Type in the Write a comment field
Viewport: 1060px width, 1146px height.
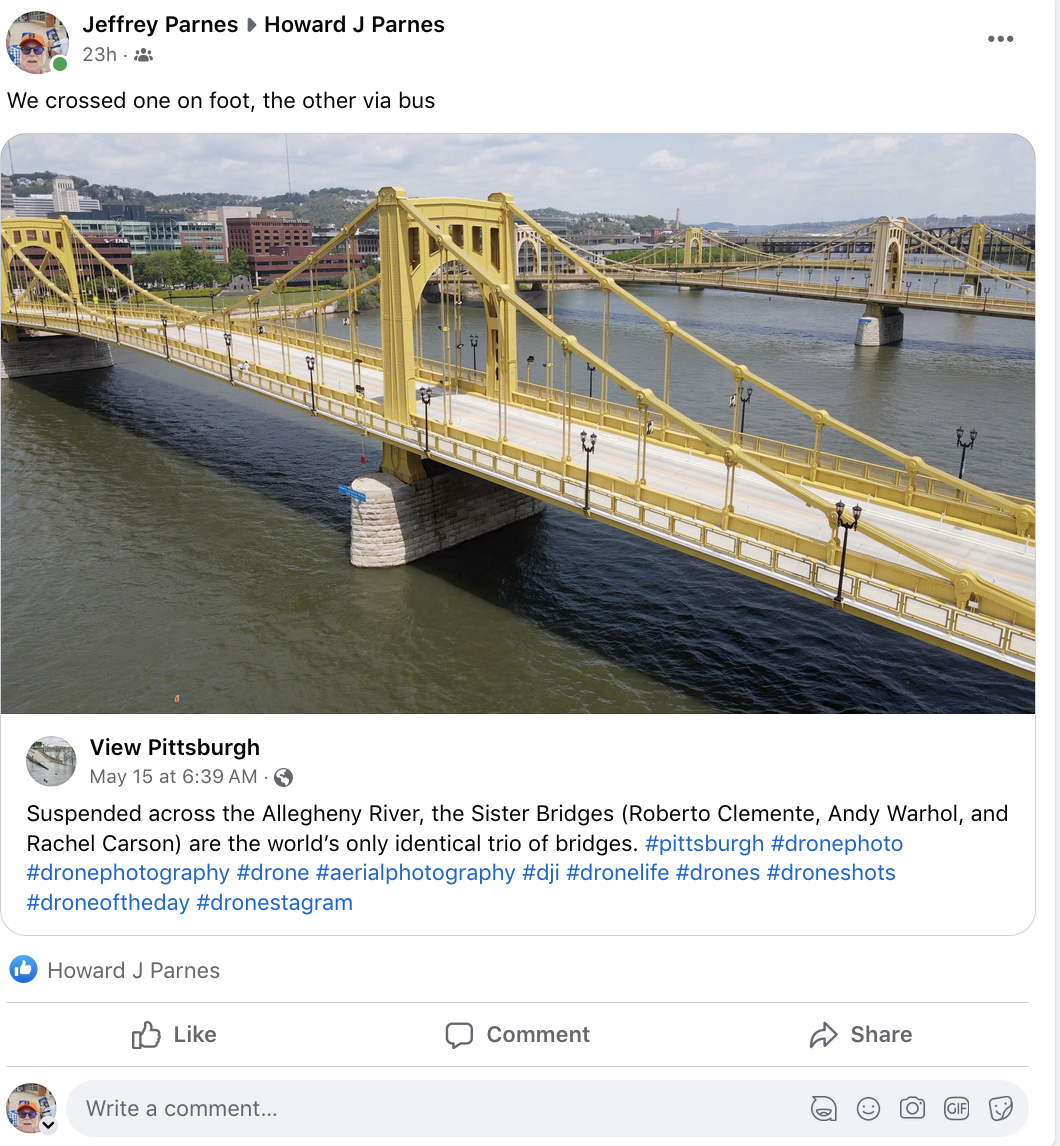(x=430, y=1108)
